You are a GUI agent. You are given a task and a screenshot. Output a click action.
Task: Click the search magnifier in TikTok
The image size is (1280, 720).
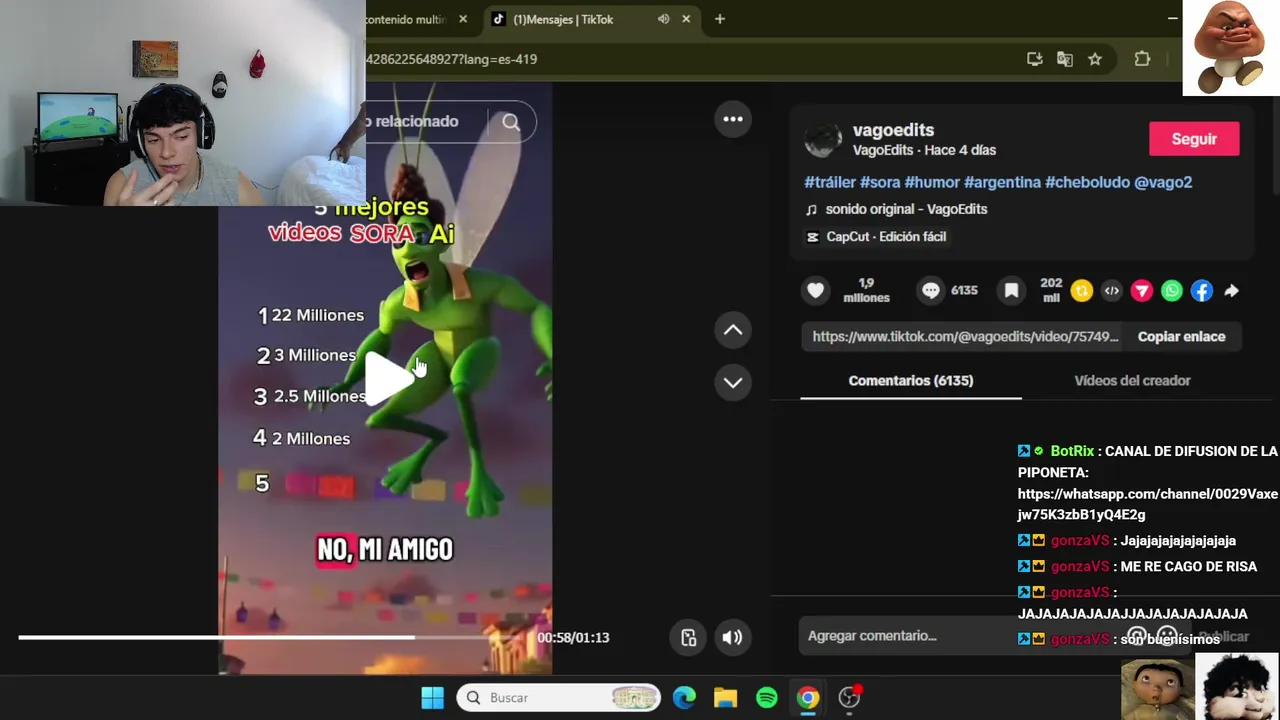click(511, 122)
